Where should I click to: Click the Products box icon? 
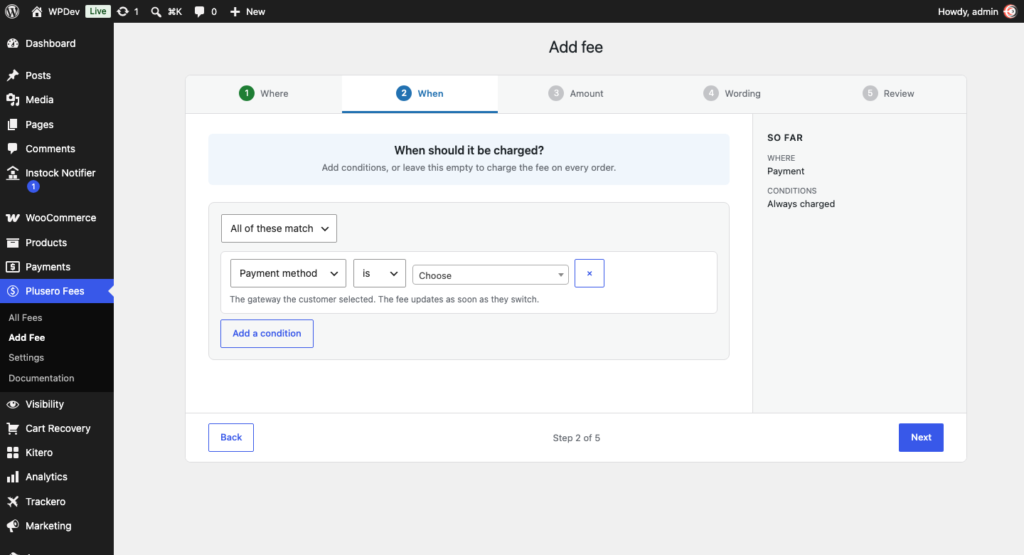(x=12, y=242)
